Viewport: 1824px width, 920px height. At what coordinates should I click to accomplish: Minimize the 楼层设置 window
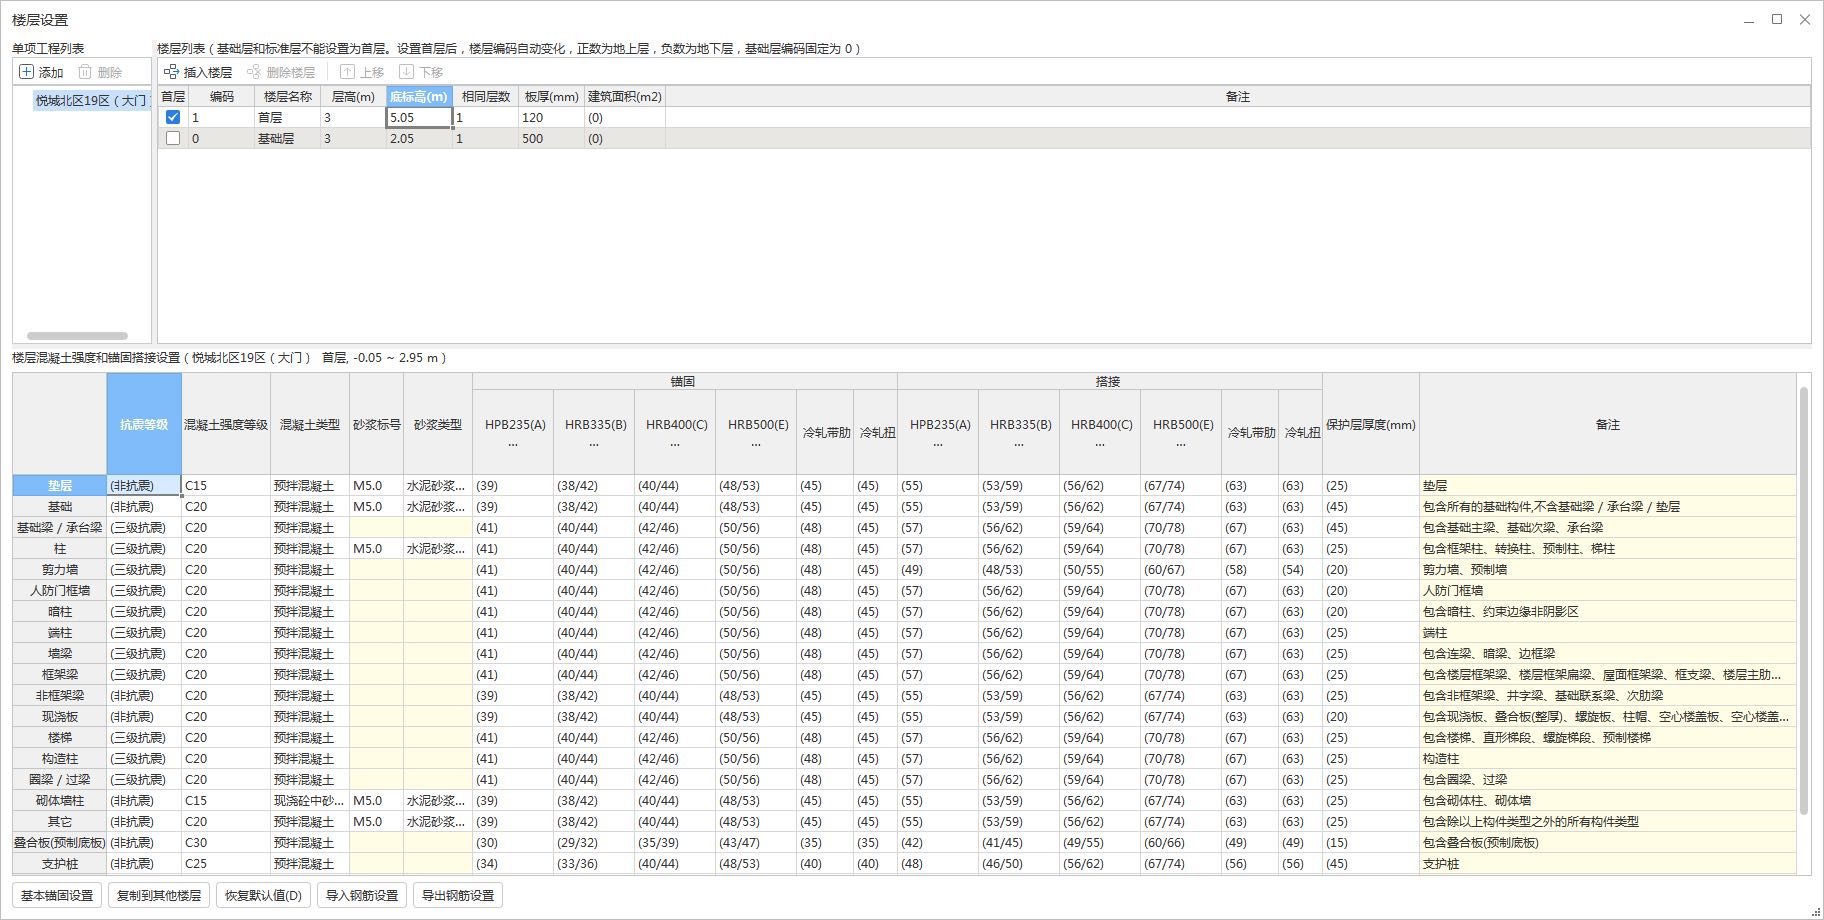coord(1749,19)
